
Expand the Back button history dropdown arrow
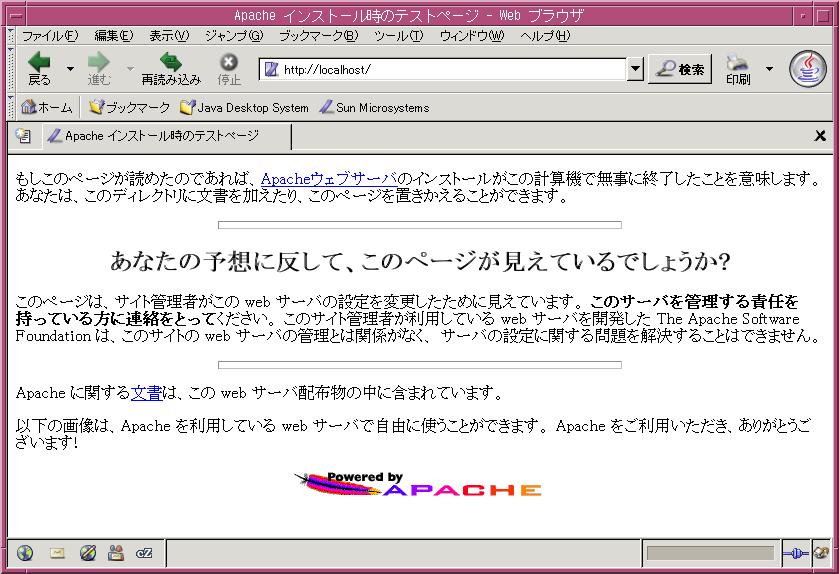[x=70, y=69]
